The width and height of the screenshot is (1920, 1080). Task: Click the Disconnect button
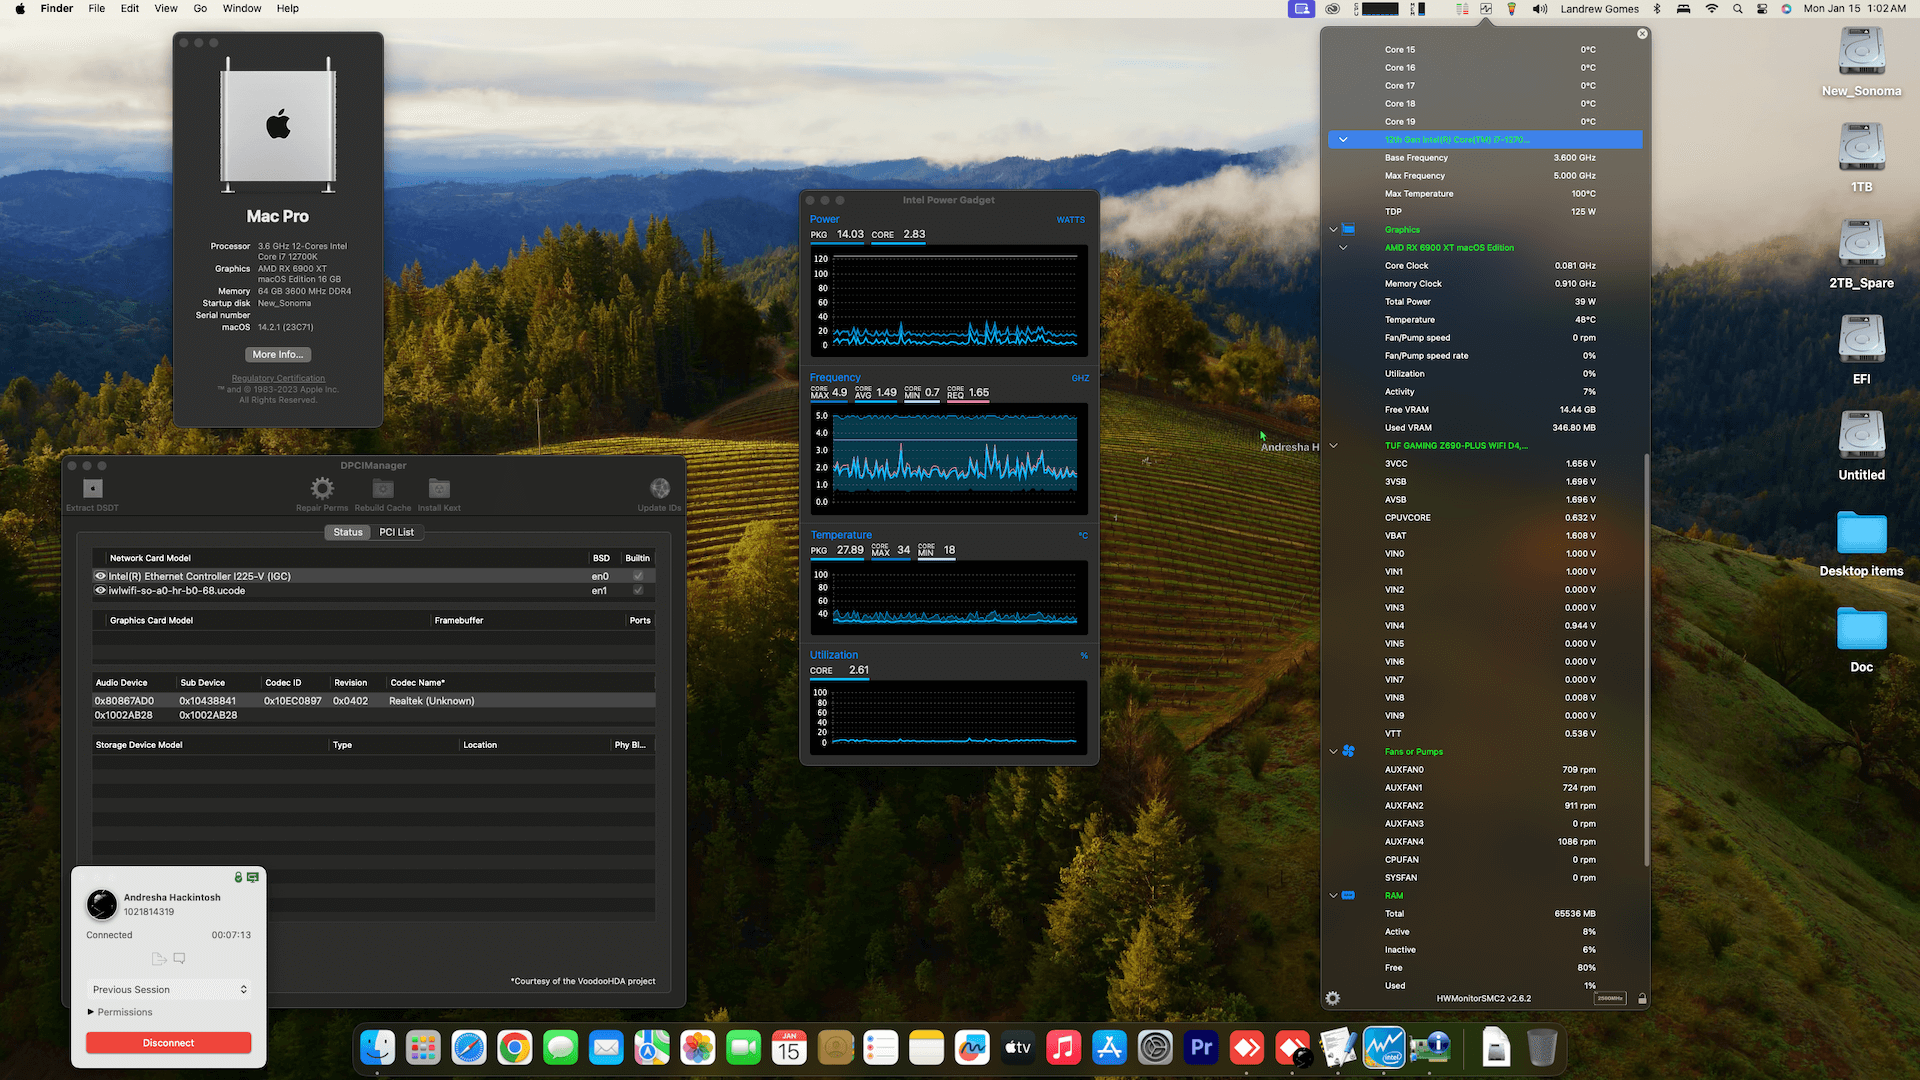click(x=168, y=1042)
